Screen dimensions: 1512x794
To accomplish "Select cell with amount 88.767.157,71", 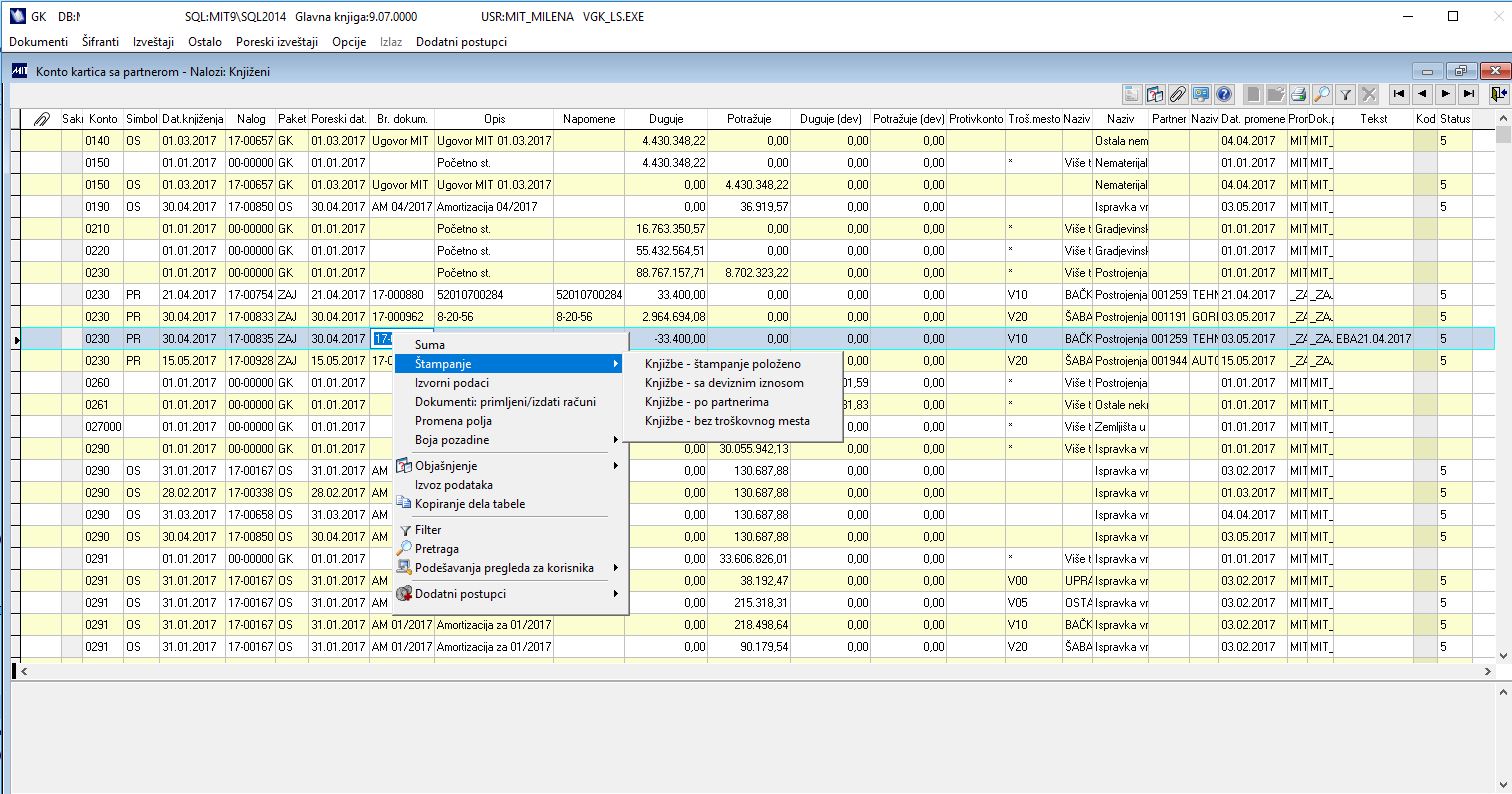I will click(x=666, y=273).
